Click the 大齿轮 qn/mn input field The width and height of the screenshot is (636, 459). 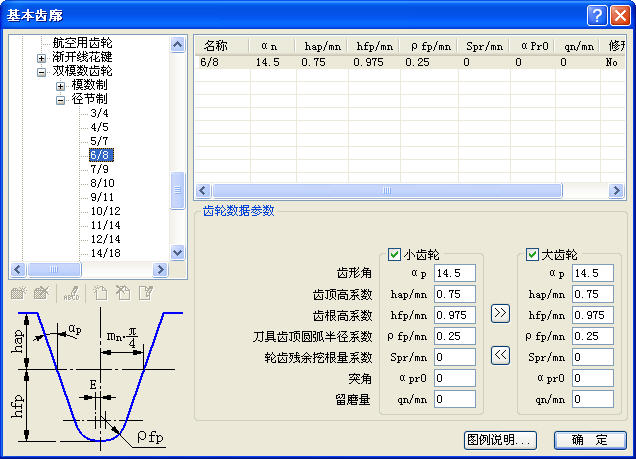tap(593, 400)
